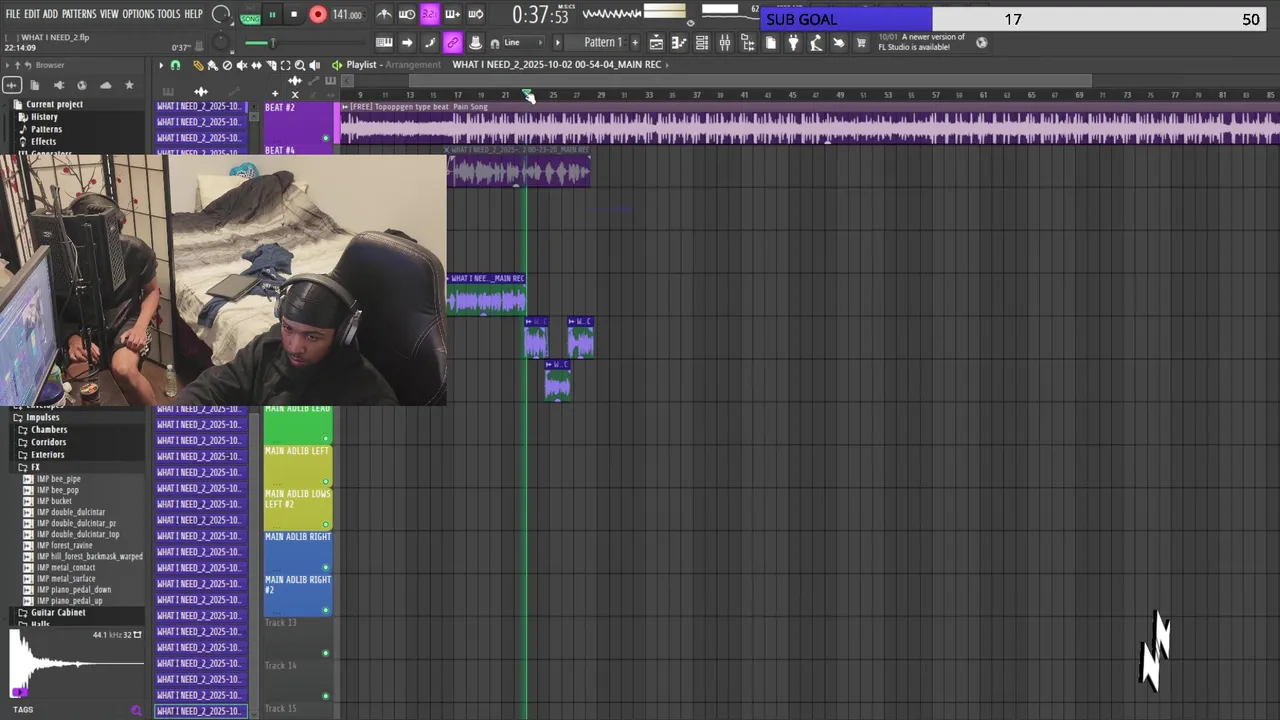Disable multilink to controllers
Screen dimensions: 1280x720
click(x=453, y=43)
